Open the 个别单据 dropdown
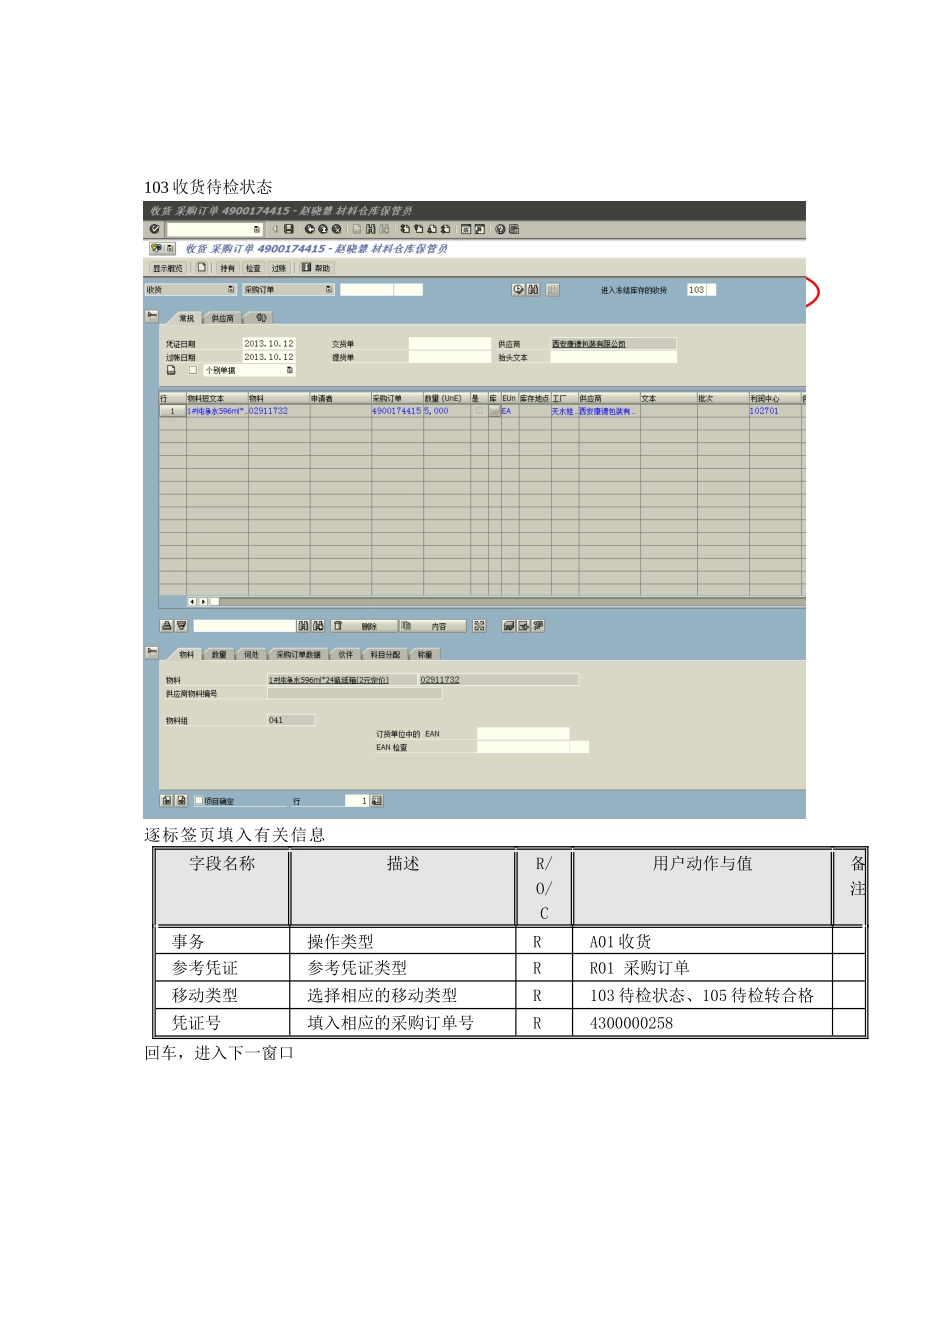This screenshot has width=950, height=1344. [290, 370]
